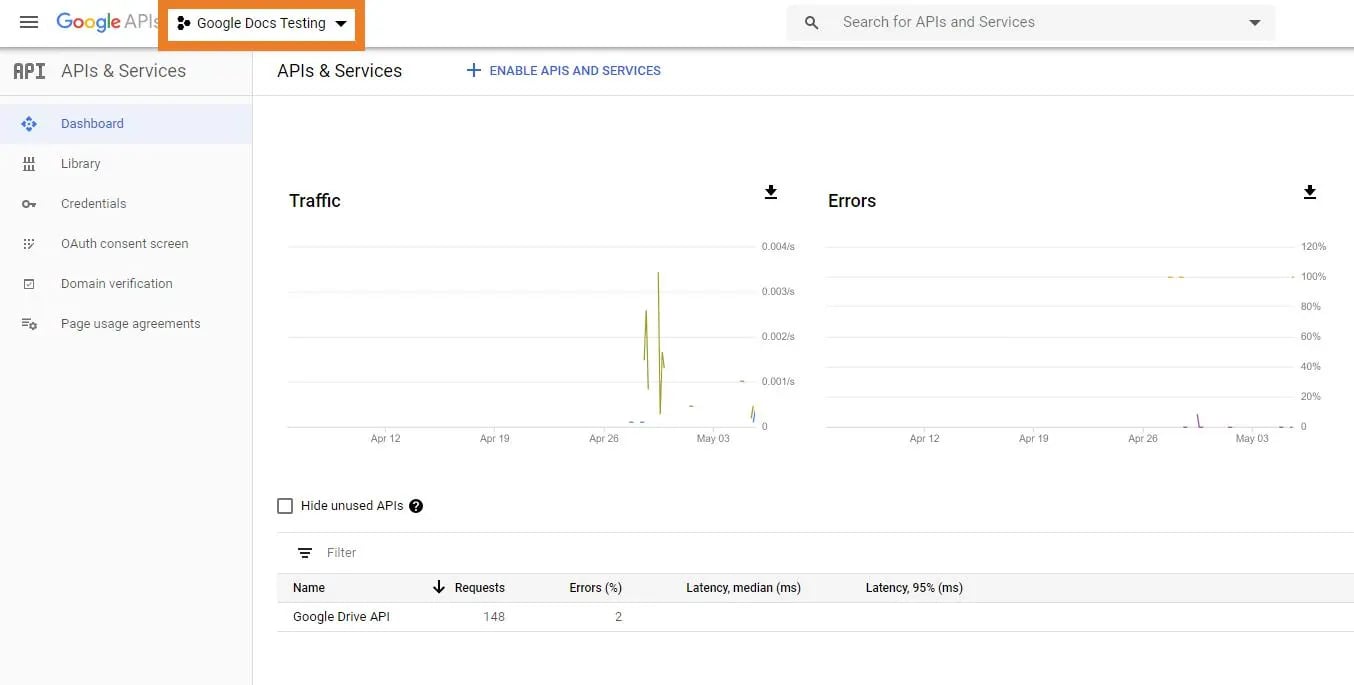The width and height of the screenshot is (1354, 685).
Task: Open Library in the sidebar
Action: coord(80,164)
